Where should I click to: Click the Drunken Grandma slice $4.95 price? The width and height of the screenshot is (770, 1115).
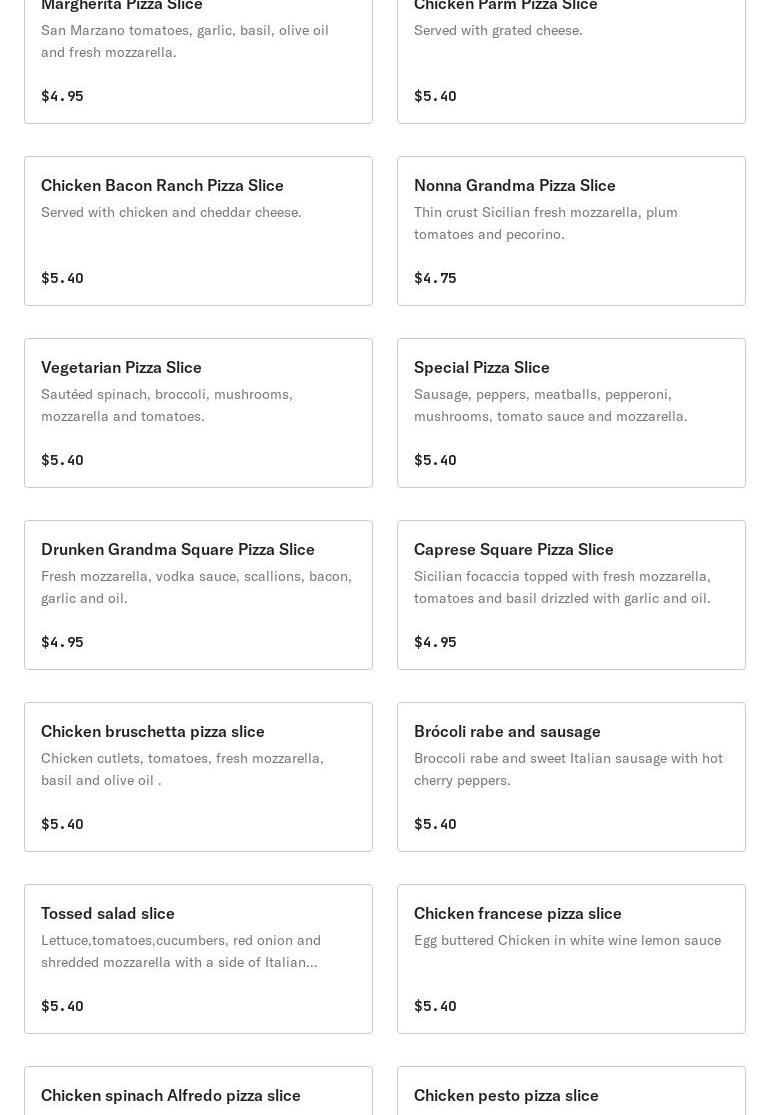pos(62,642)
